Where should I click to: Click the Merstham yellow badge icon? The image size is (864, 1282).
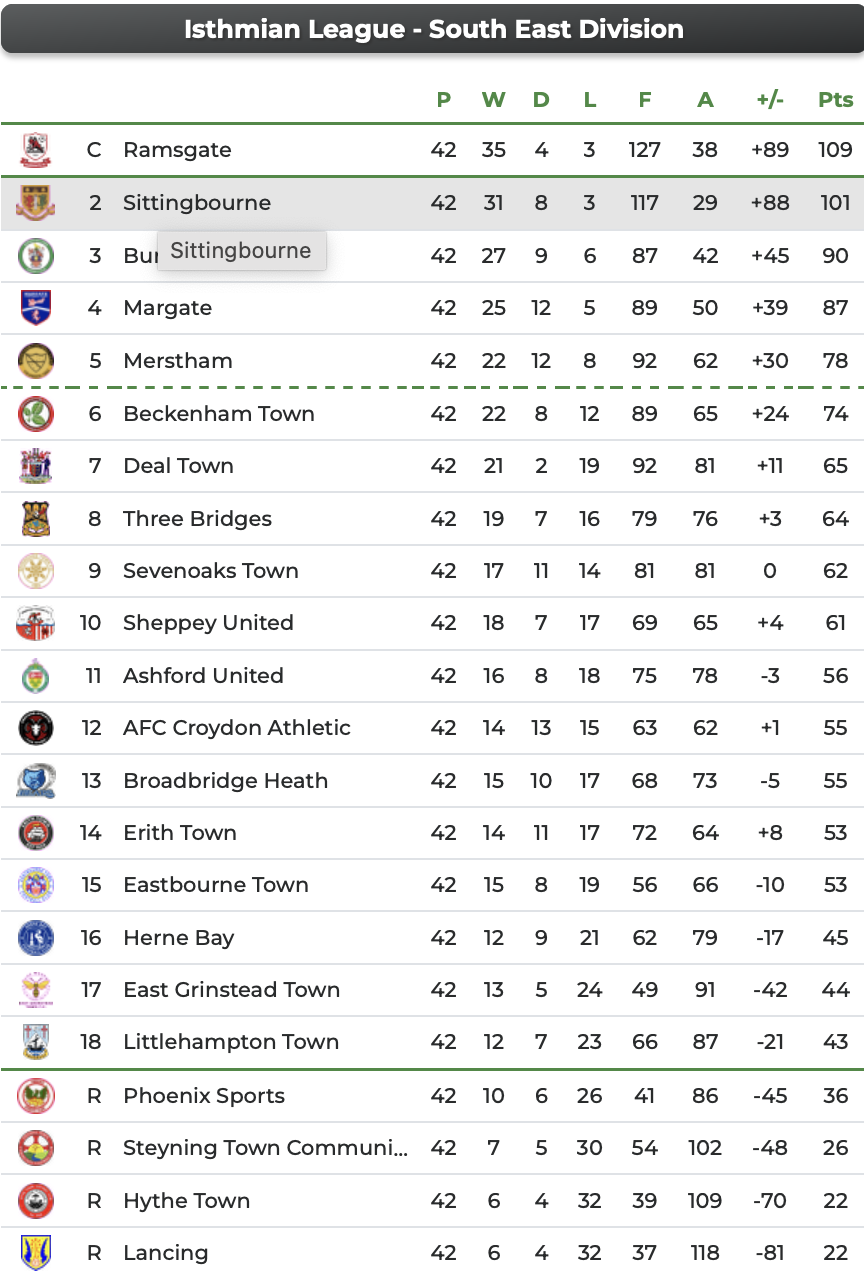[36, 361]
